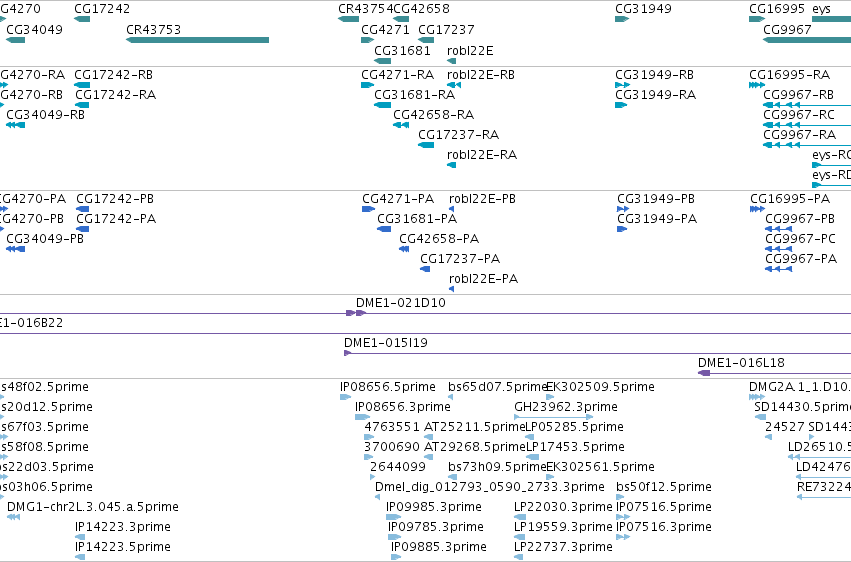Click transcript CG17237-RA
The width and height of the screenshot is (851, 562).
459,135
